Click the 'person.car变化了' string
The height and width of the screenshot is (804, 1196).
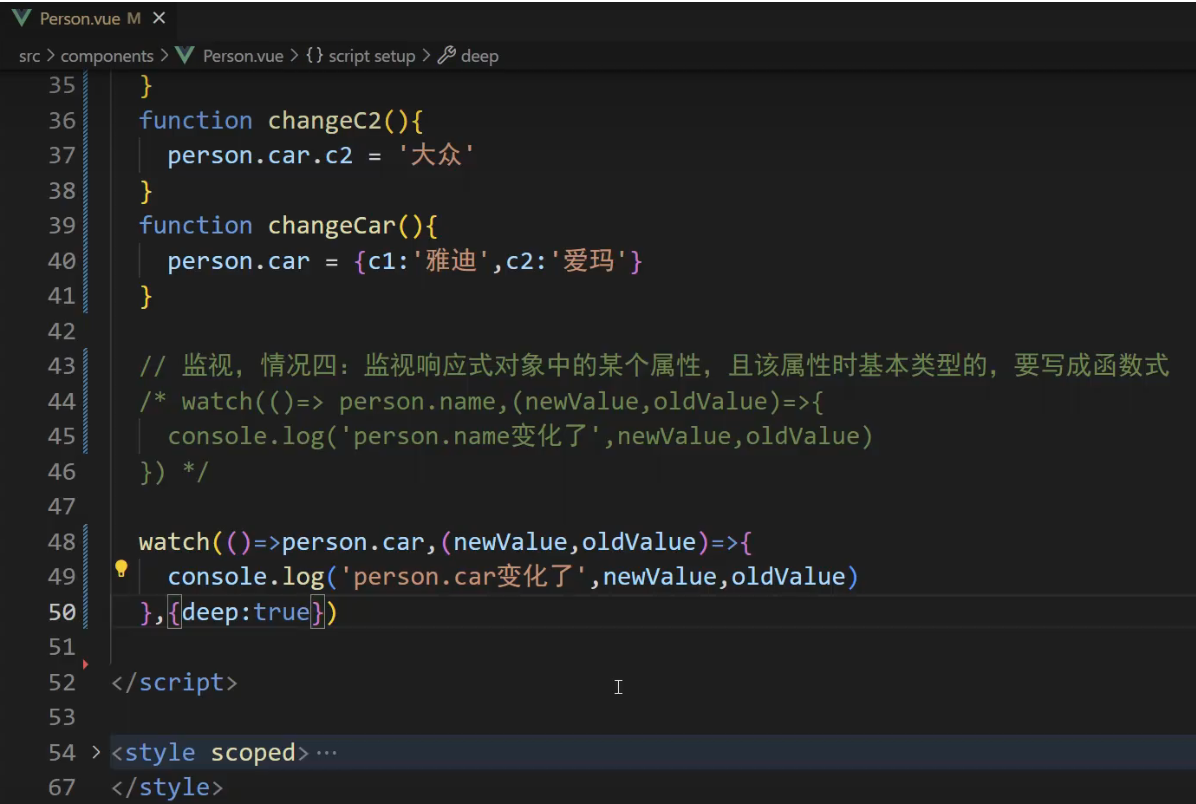(464, 577)
